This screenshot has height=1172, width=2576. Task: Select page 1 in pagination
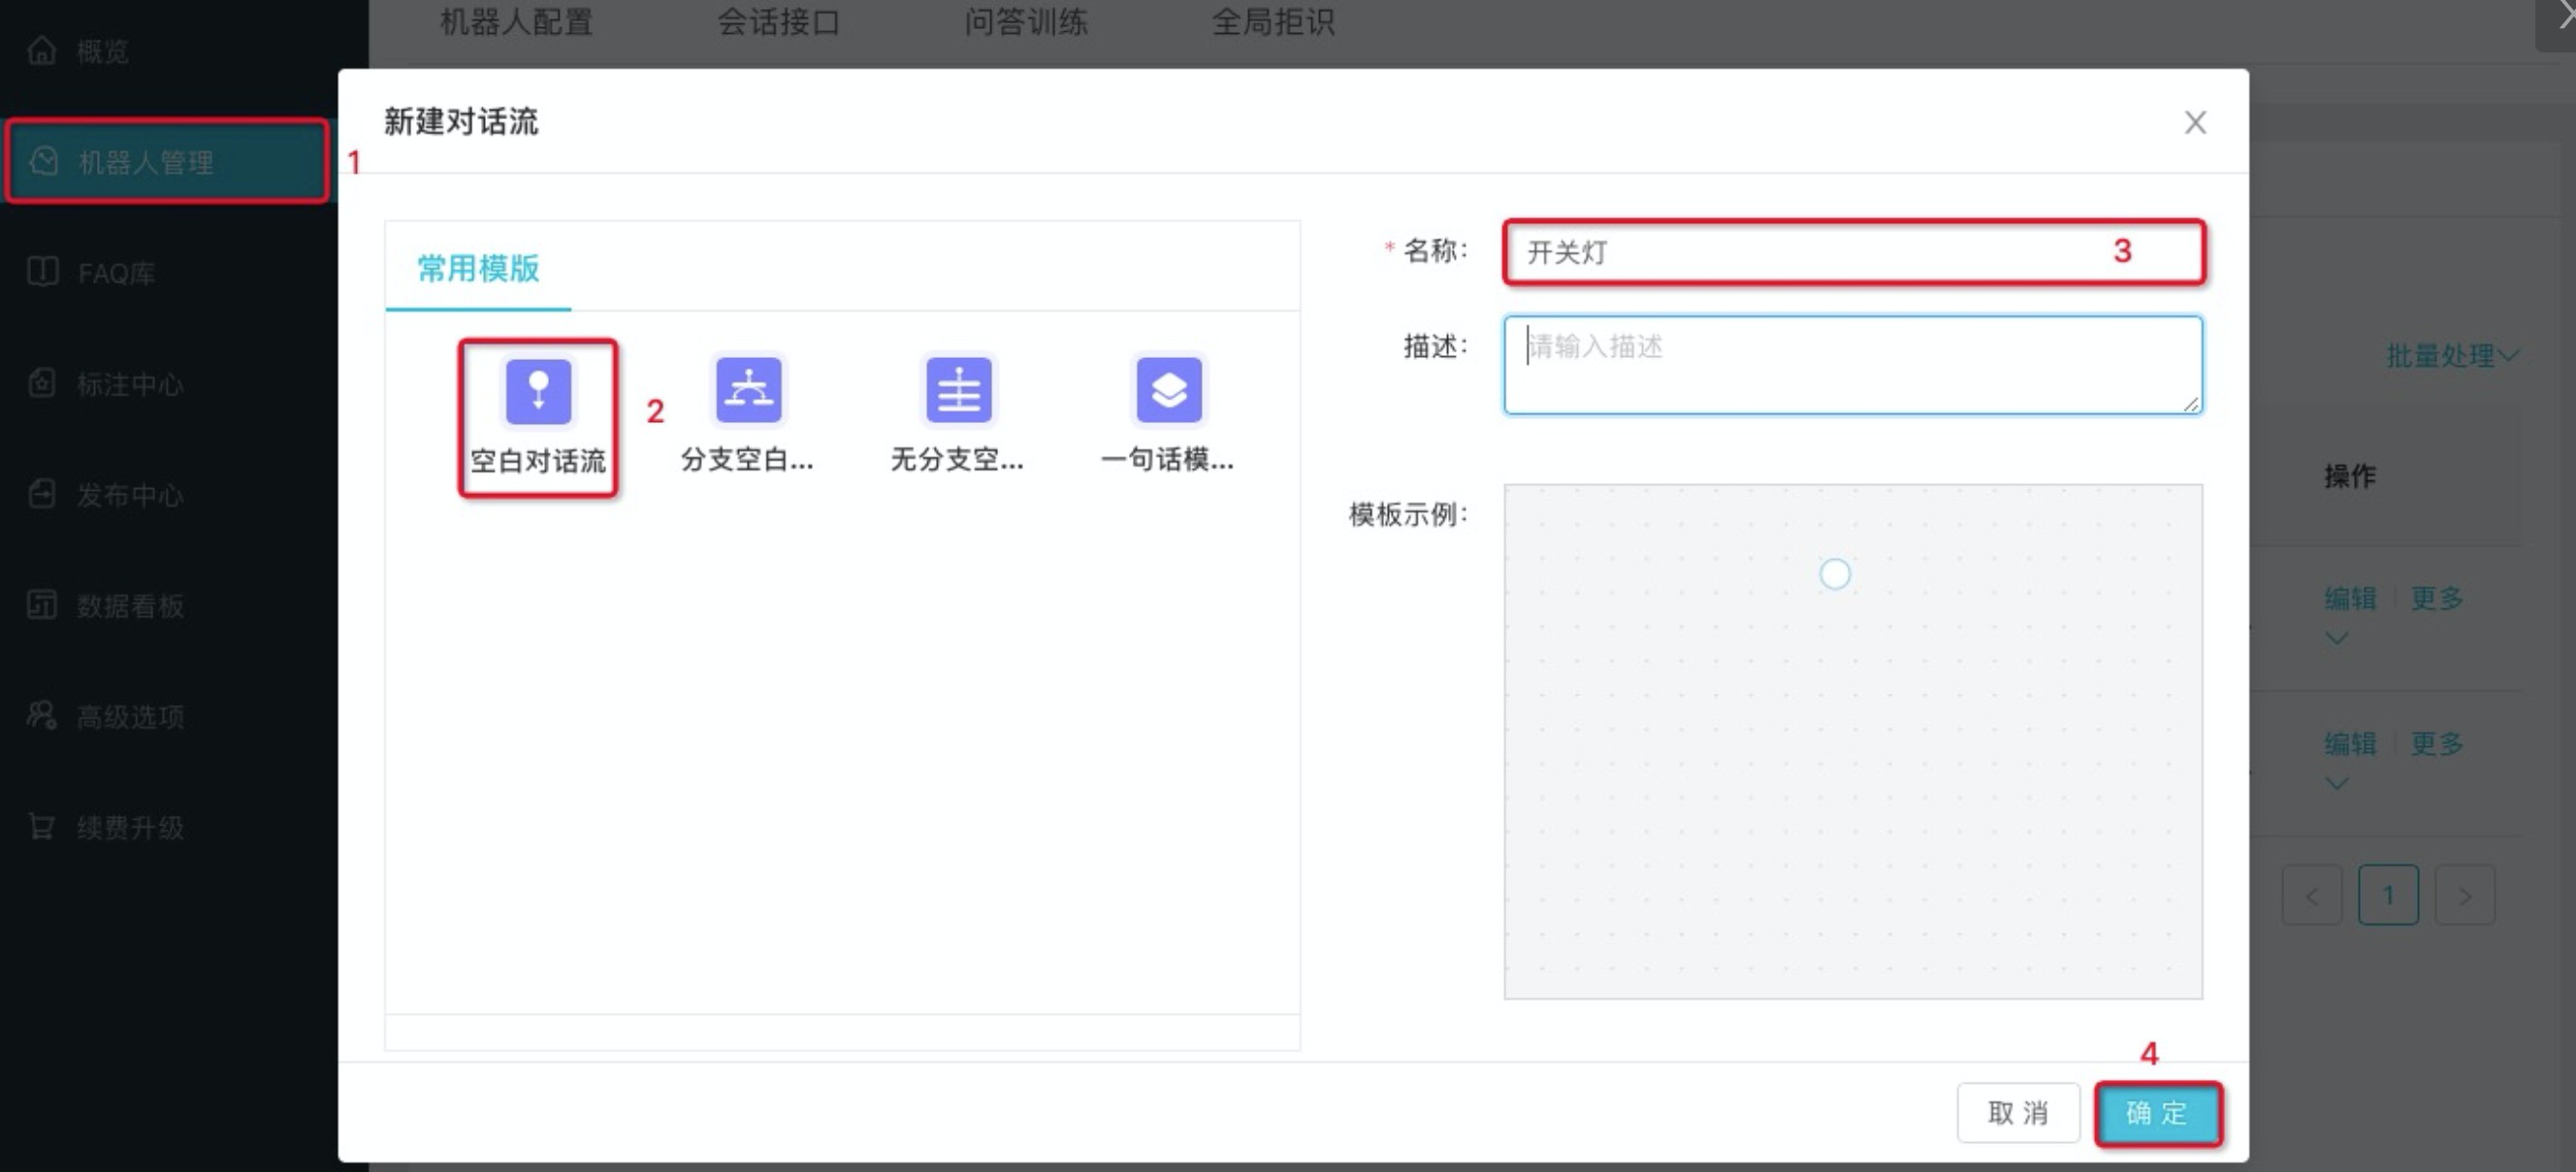tap(2388, 895)
